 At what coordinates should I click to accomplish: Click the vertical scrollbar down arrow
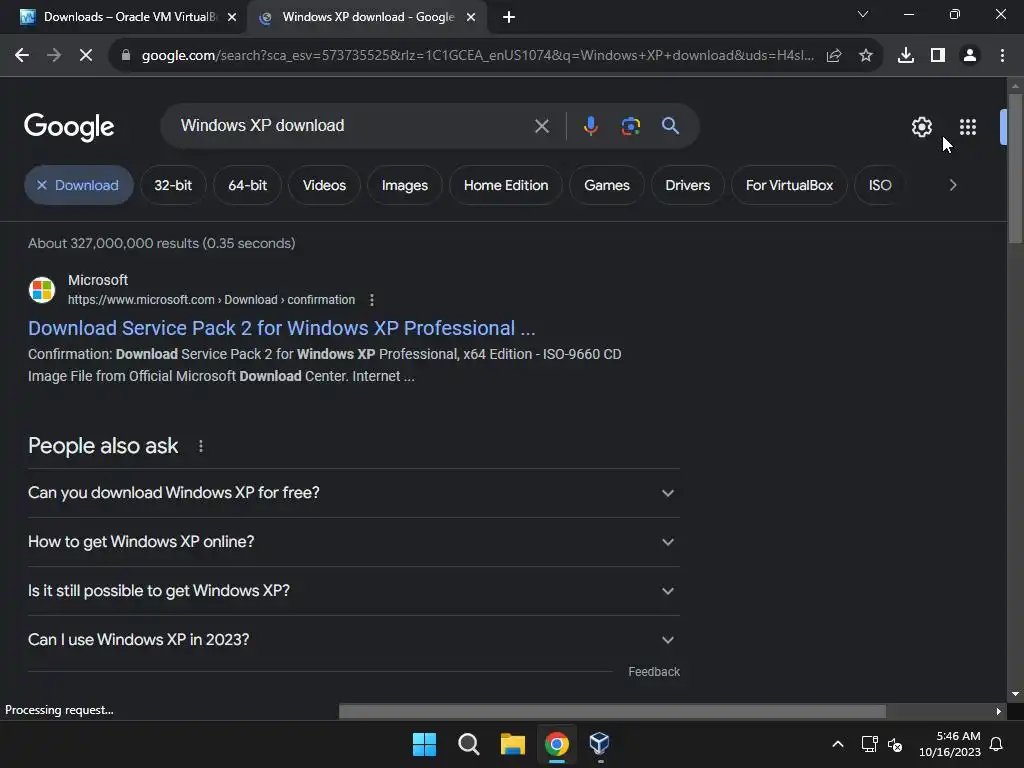click(1015, 694)
